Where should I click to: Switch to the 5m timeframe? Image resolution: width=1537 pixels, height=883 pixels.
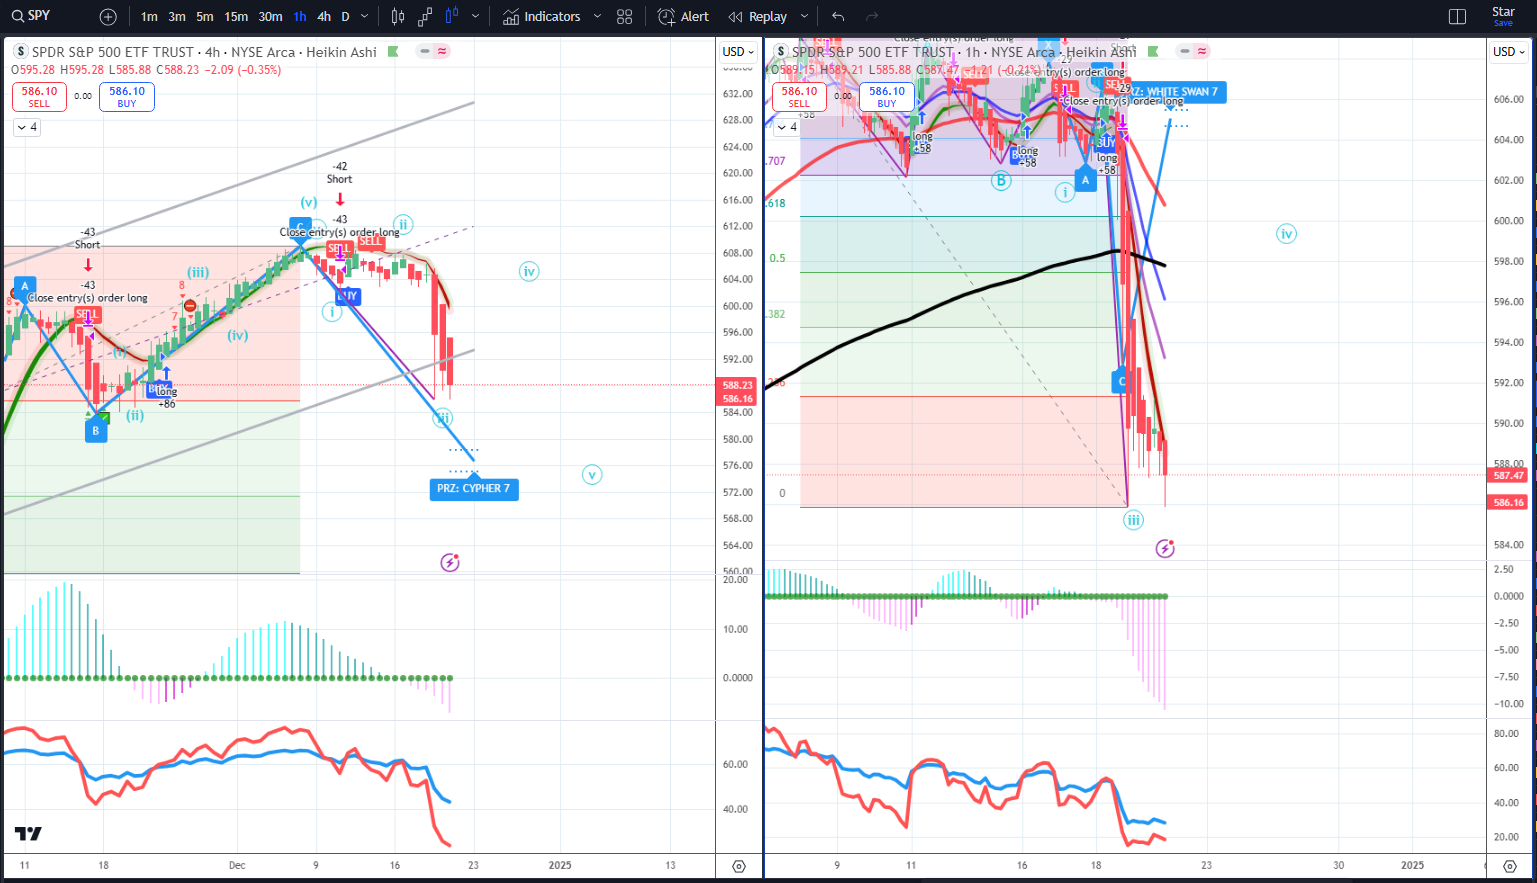pos(205,17)
